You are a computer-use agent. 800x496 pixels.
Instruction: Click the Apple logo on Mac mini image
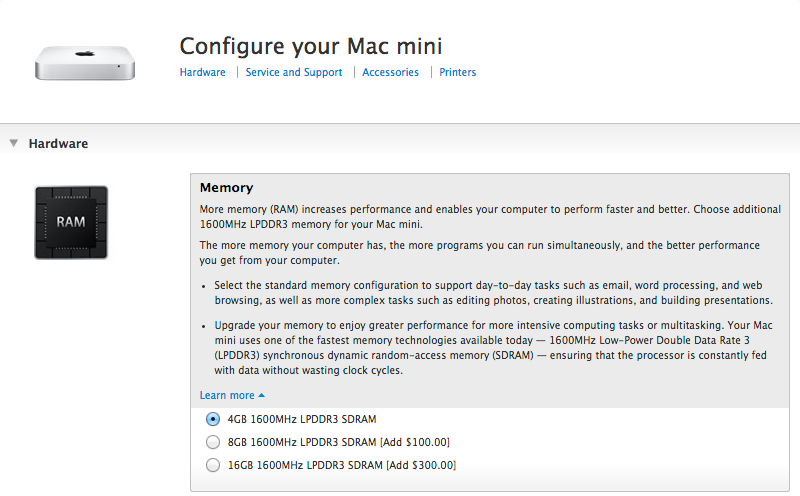click(85, 53)
